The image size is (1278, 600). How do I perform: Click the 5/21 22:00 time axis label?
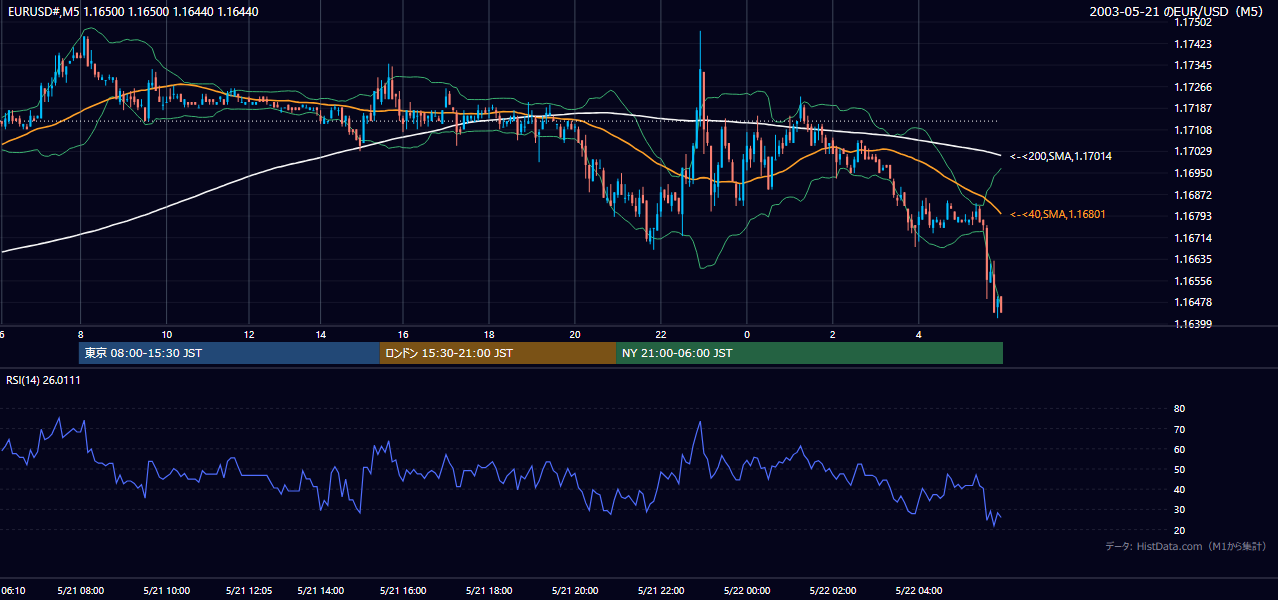pyautogui.click(x=661, y=591)
